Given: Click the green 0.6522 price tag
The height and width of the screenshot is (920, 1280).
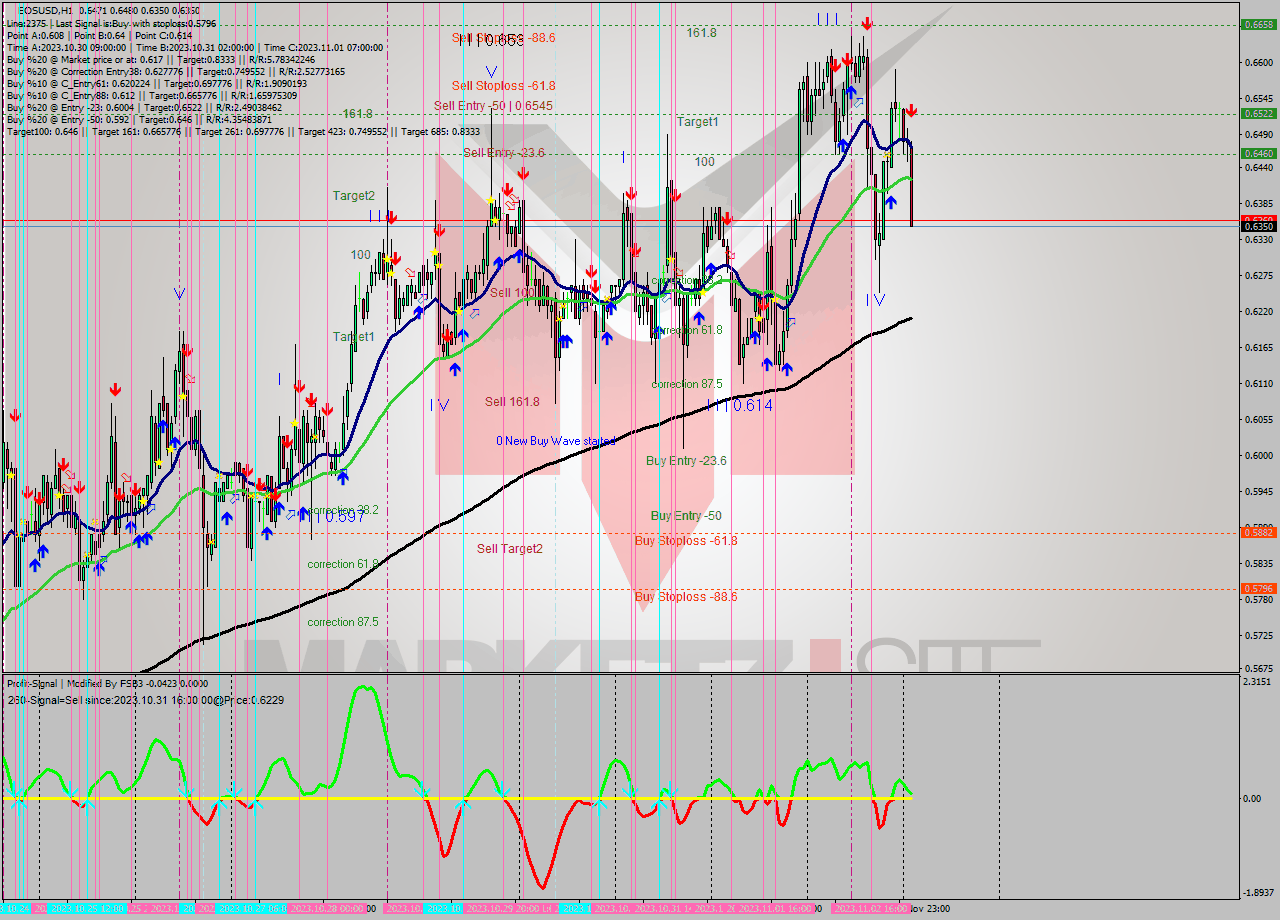Looking at the screenshot, I should click(1257, 114).
